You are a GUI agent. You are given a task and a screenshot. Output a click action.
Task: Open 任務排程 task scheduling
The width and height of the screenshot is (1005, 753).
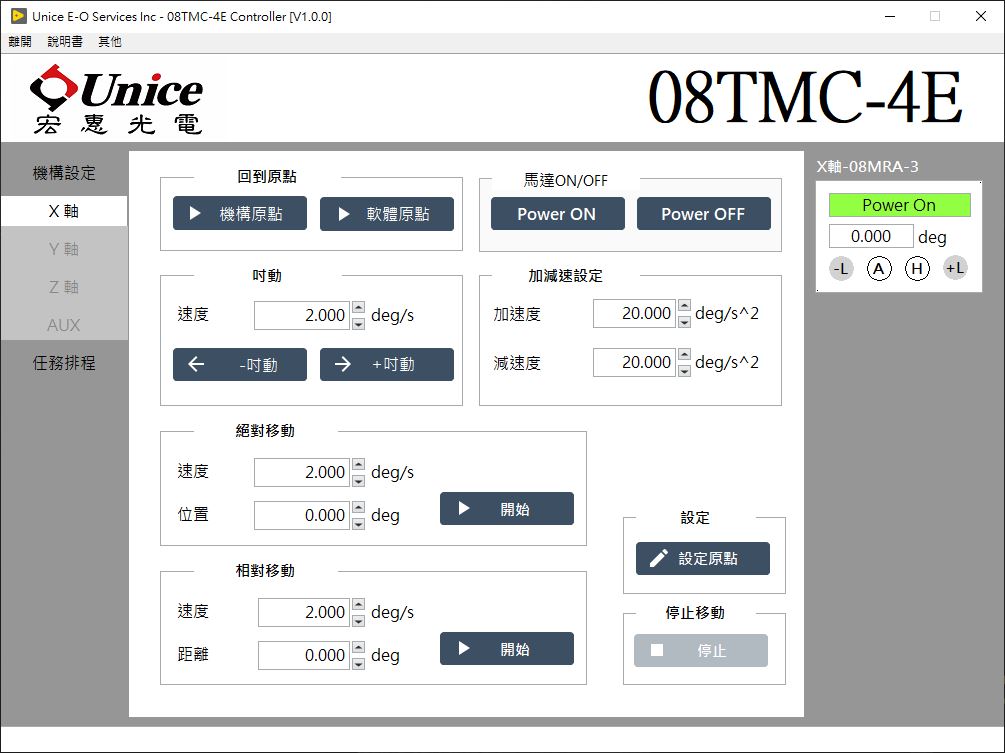click(64, 363)
